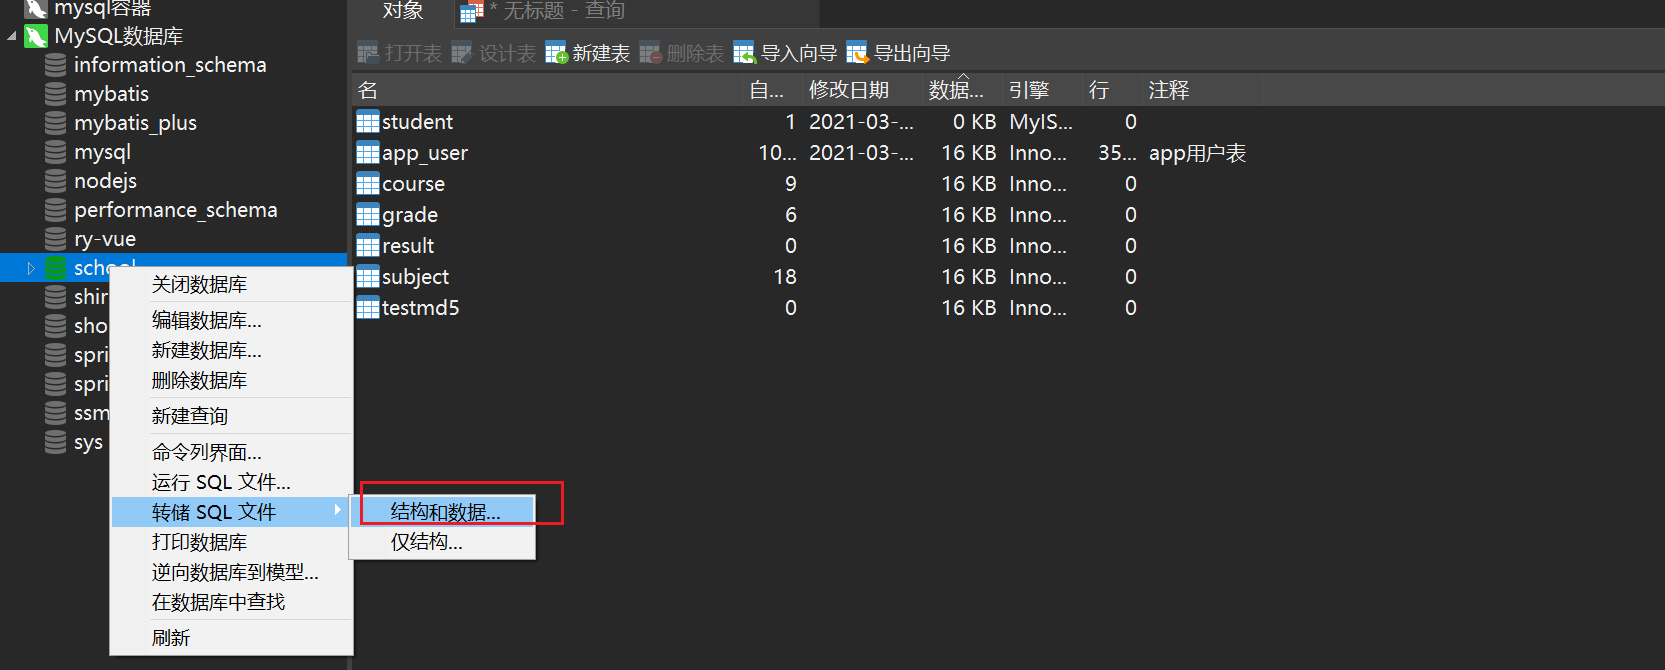Sort tables by the 修改日期 column header

point(848,90)
